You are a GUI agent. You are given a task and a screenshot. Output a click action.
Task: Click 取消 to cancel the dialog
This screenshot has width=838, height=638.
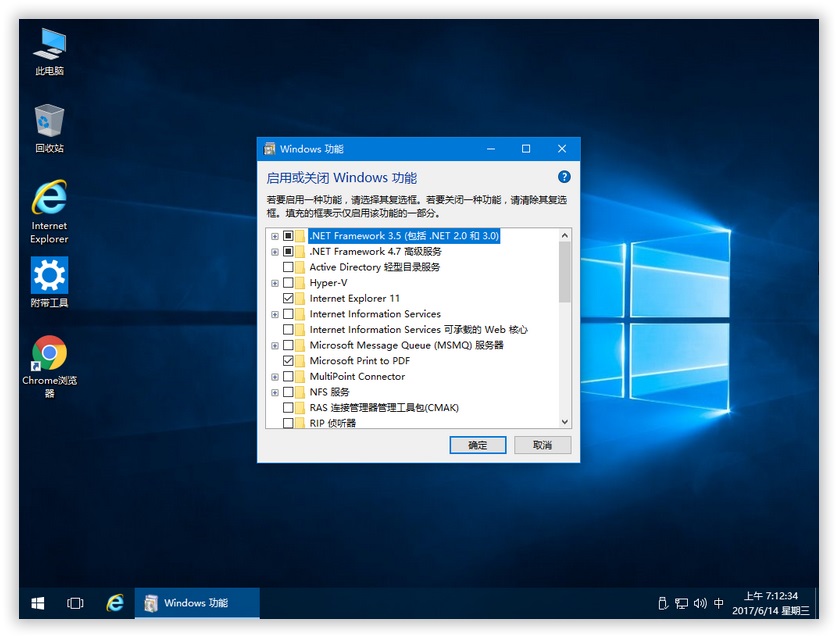coord(542,445)
